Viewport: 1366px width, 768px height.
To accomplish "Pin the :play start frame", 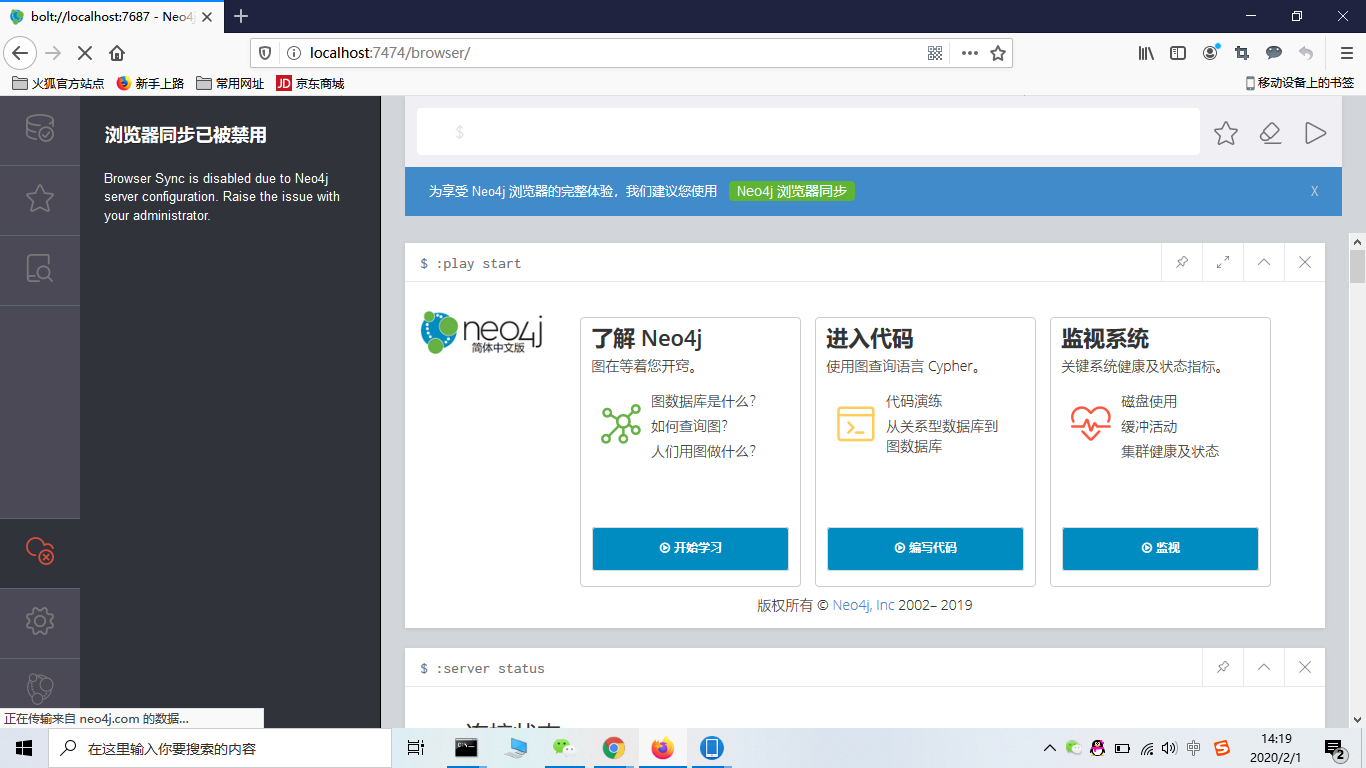I will (1182, 263).
